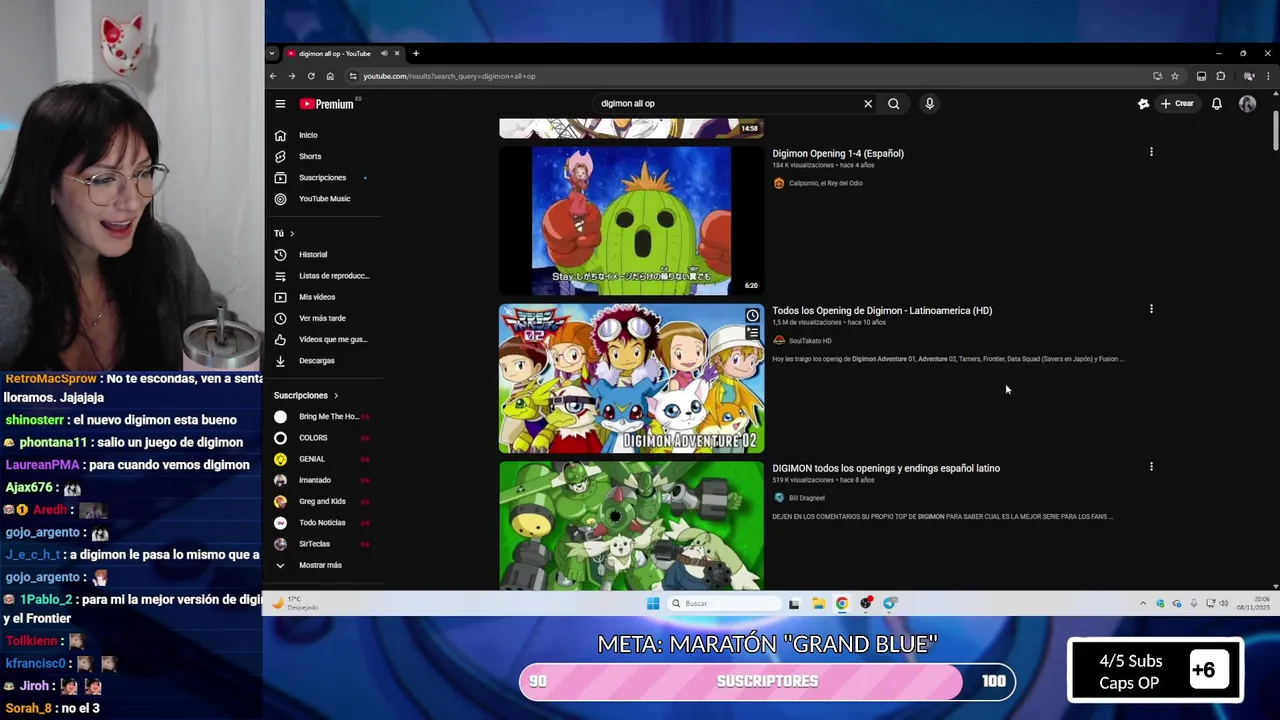Bookmark this page with the star
This screenshot has height=720, width=1280.
tap(1175, 76)
